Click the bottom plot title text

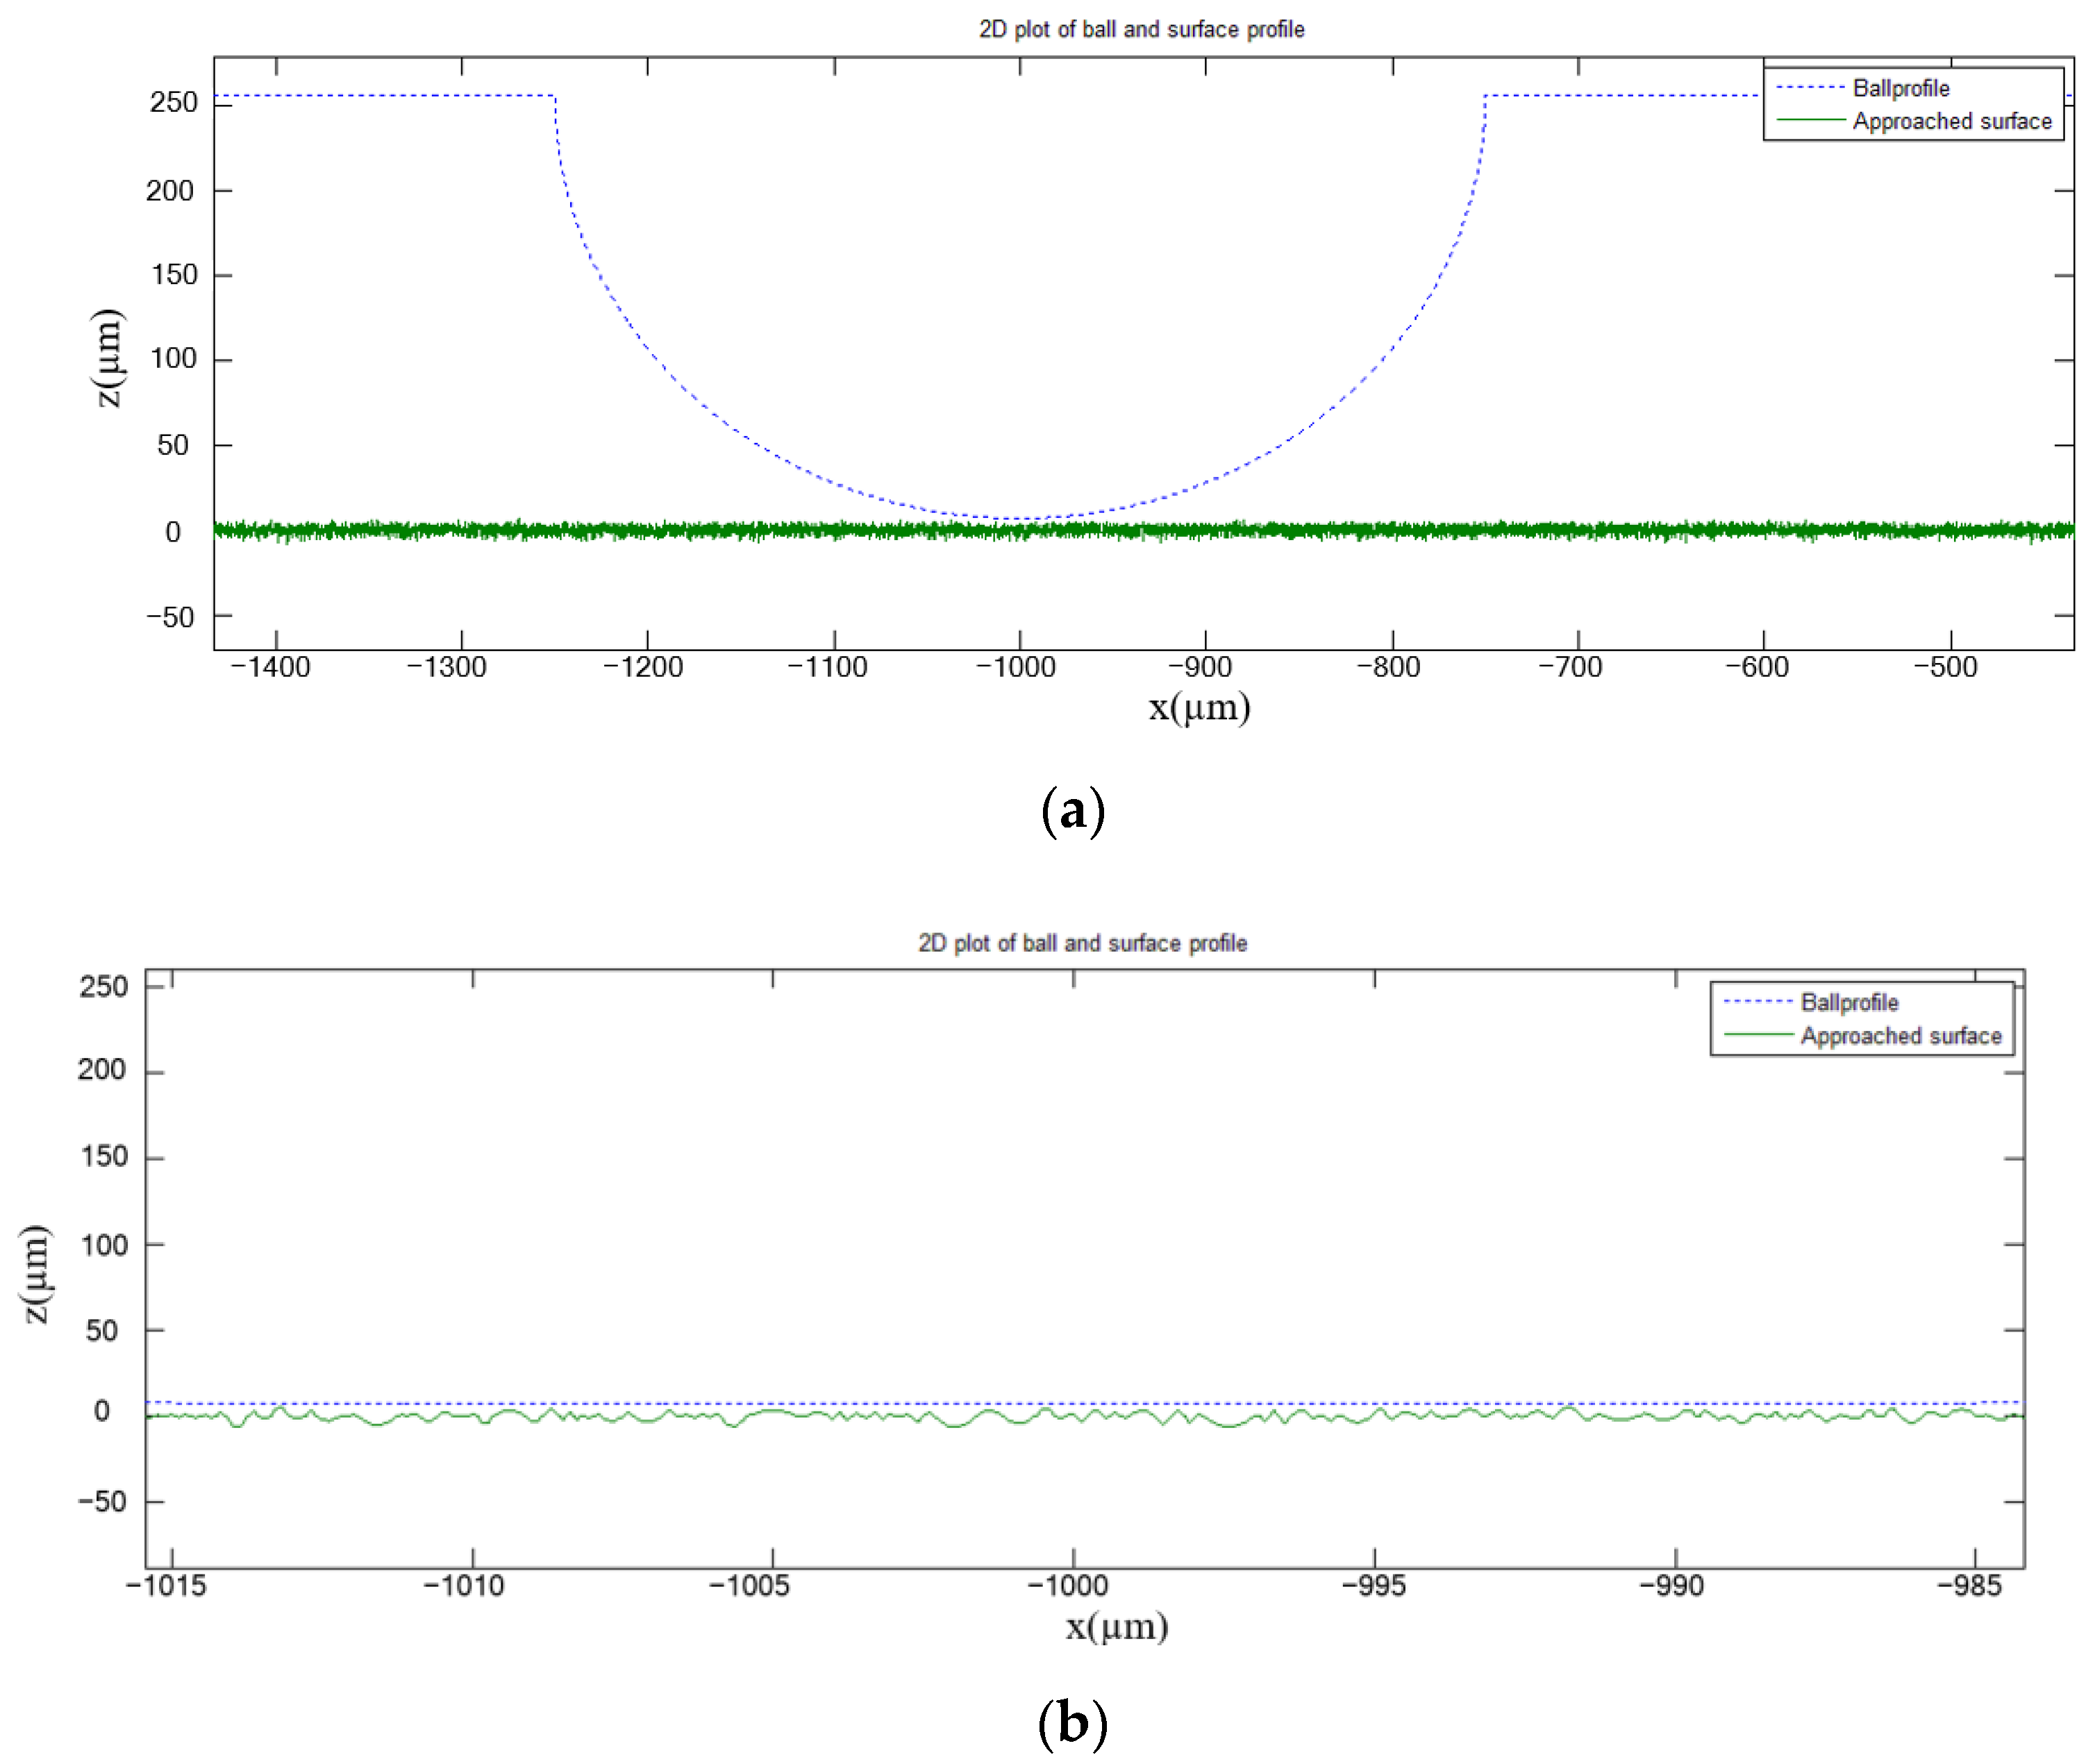(x=1082, y=943)
